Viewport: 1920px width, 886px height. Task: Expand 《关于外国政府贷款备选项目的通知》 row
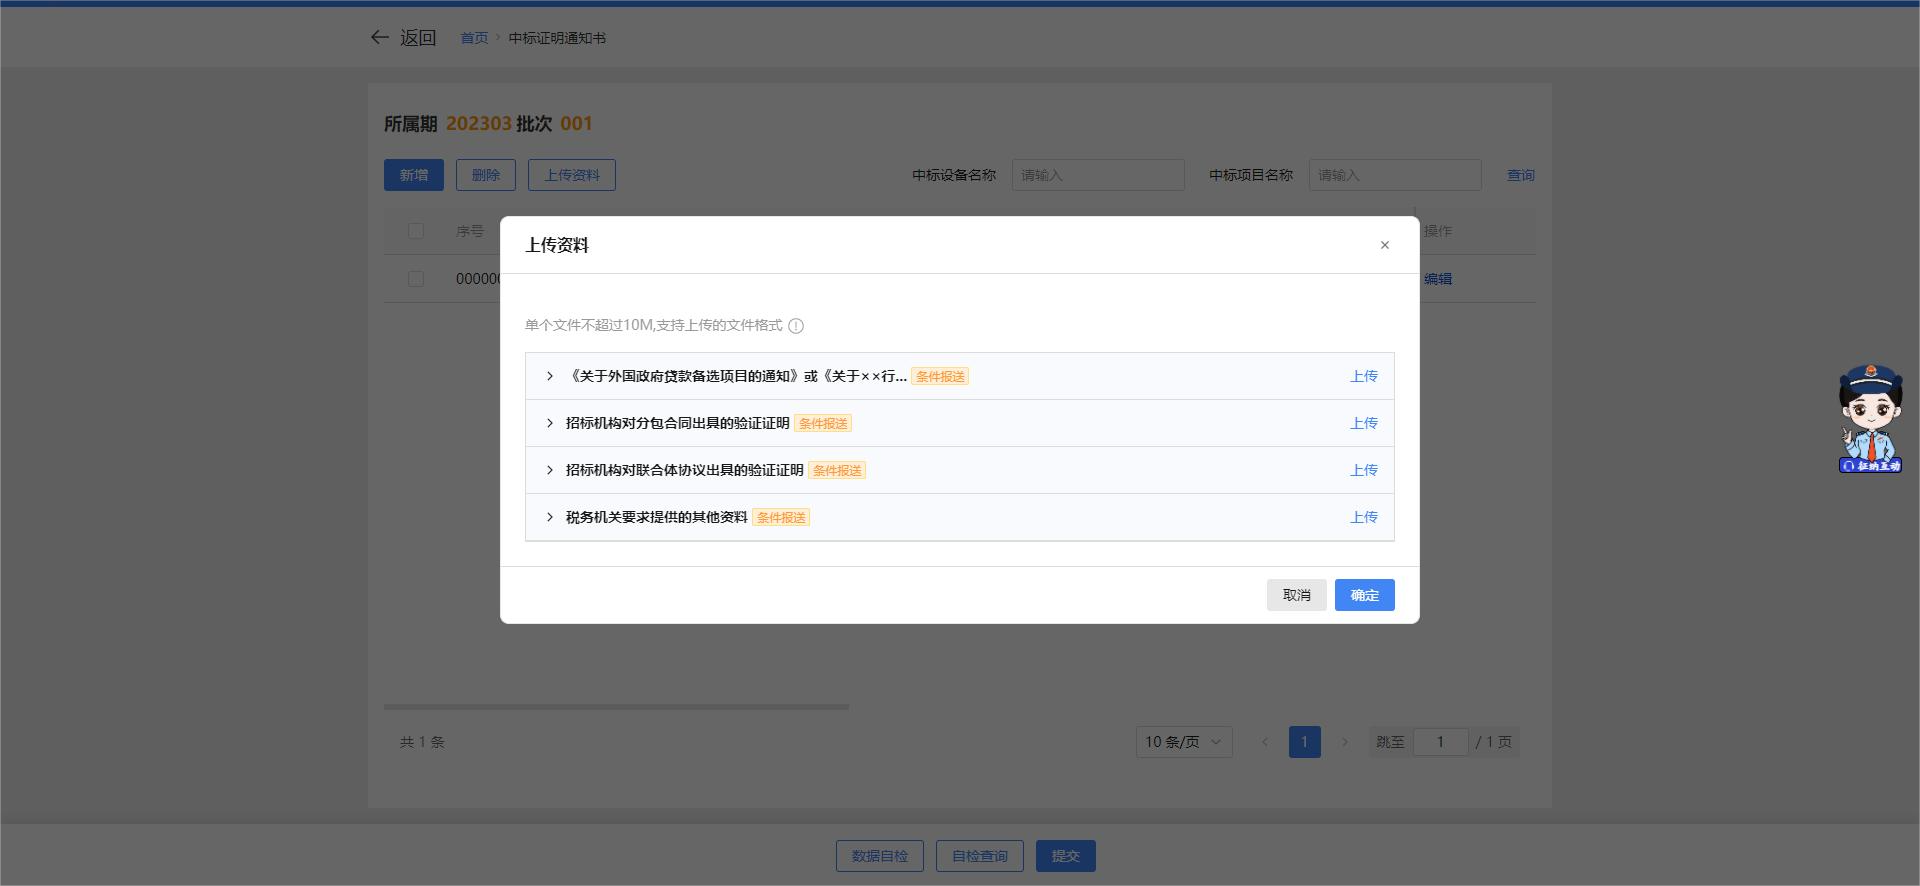tap(550, 376)
